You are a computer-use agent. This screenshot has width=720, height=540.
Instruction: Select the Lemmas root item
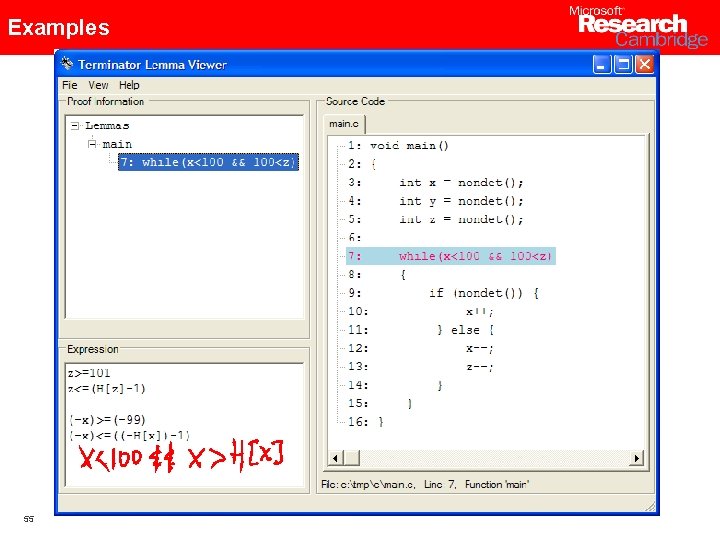click(x=107, y=125)
